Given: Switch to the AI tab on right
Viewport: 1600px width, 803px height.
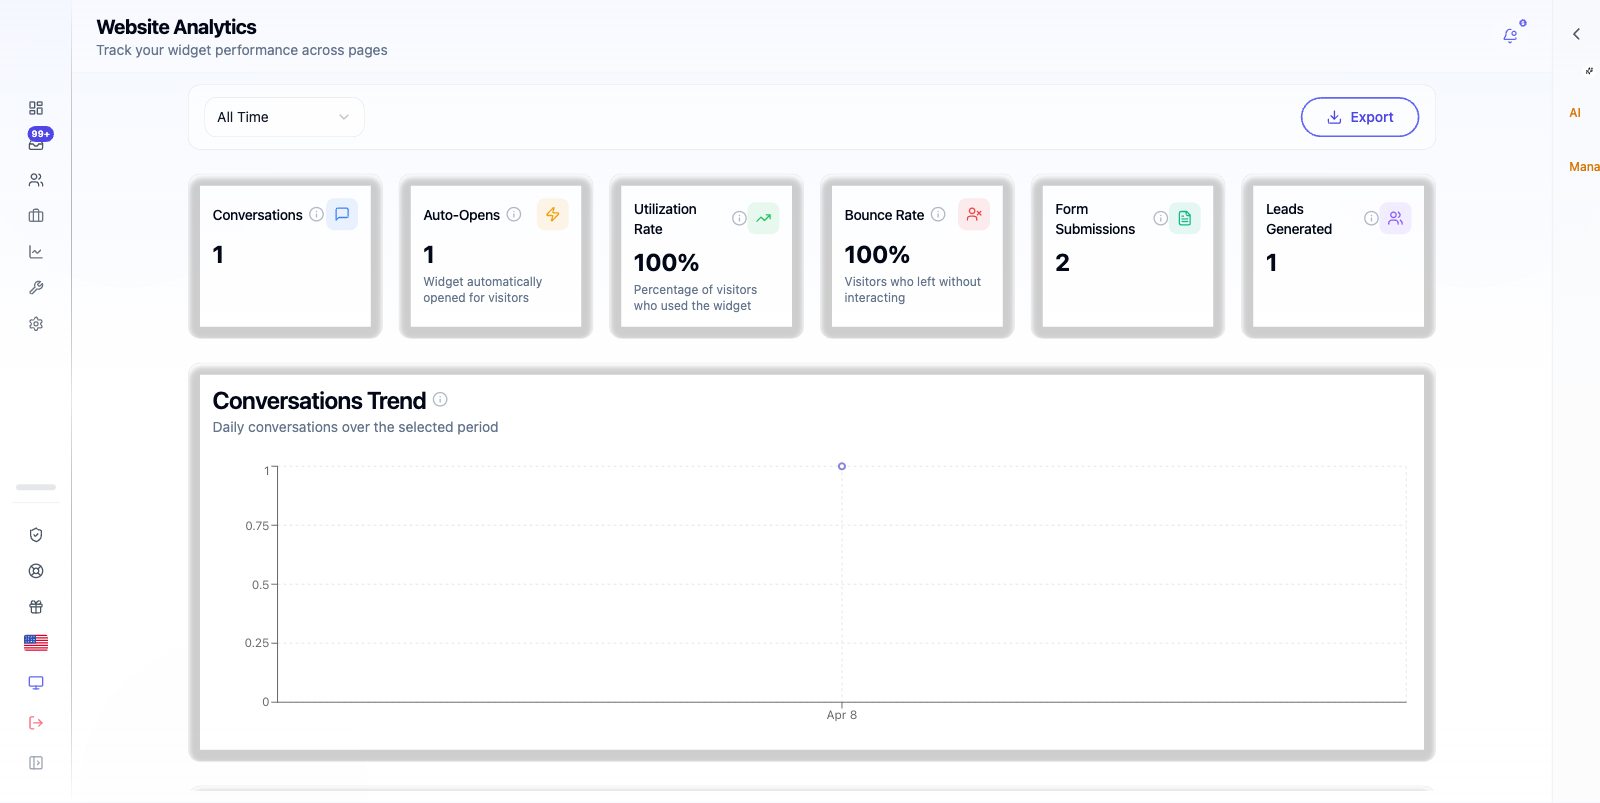Looking at the screenshot, I should pos(1575,113).
